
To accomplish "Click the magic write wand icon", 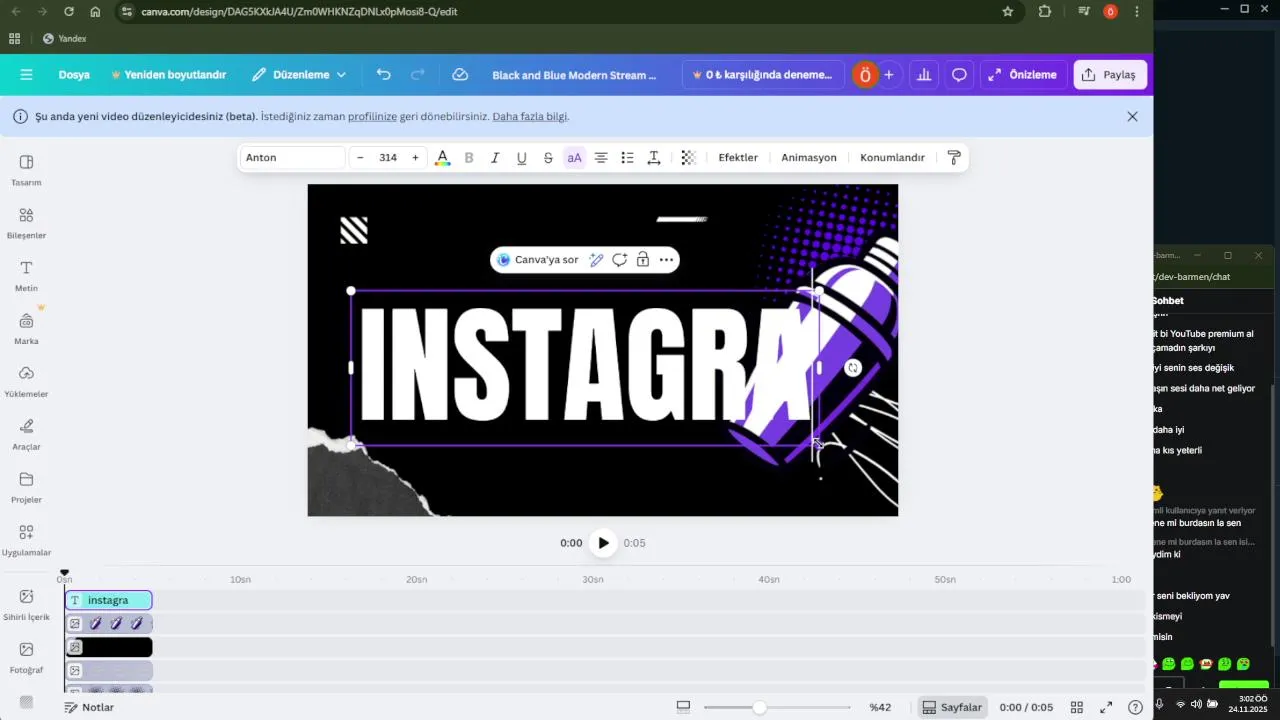I will 596,260.
